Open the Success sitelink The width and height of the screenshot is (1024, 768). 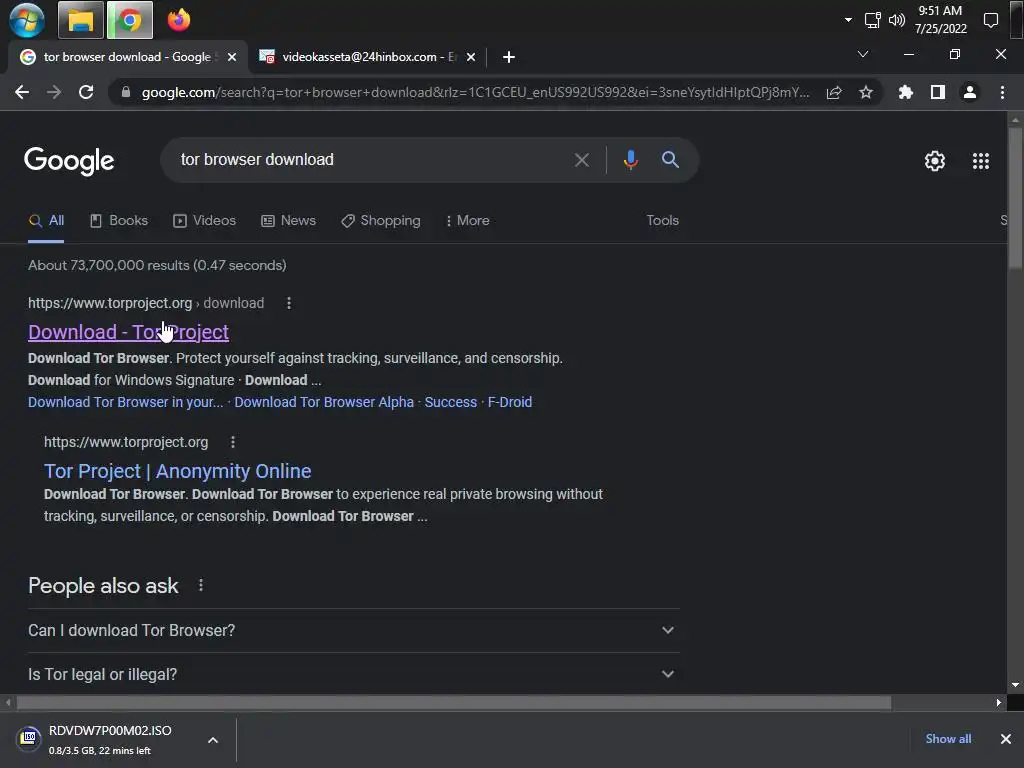point(451,402)
